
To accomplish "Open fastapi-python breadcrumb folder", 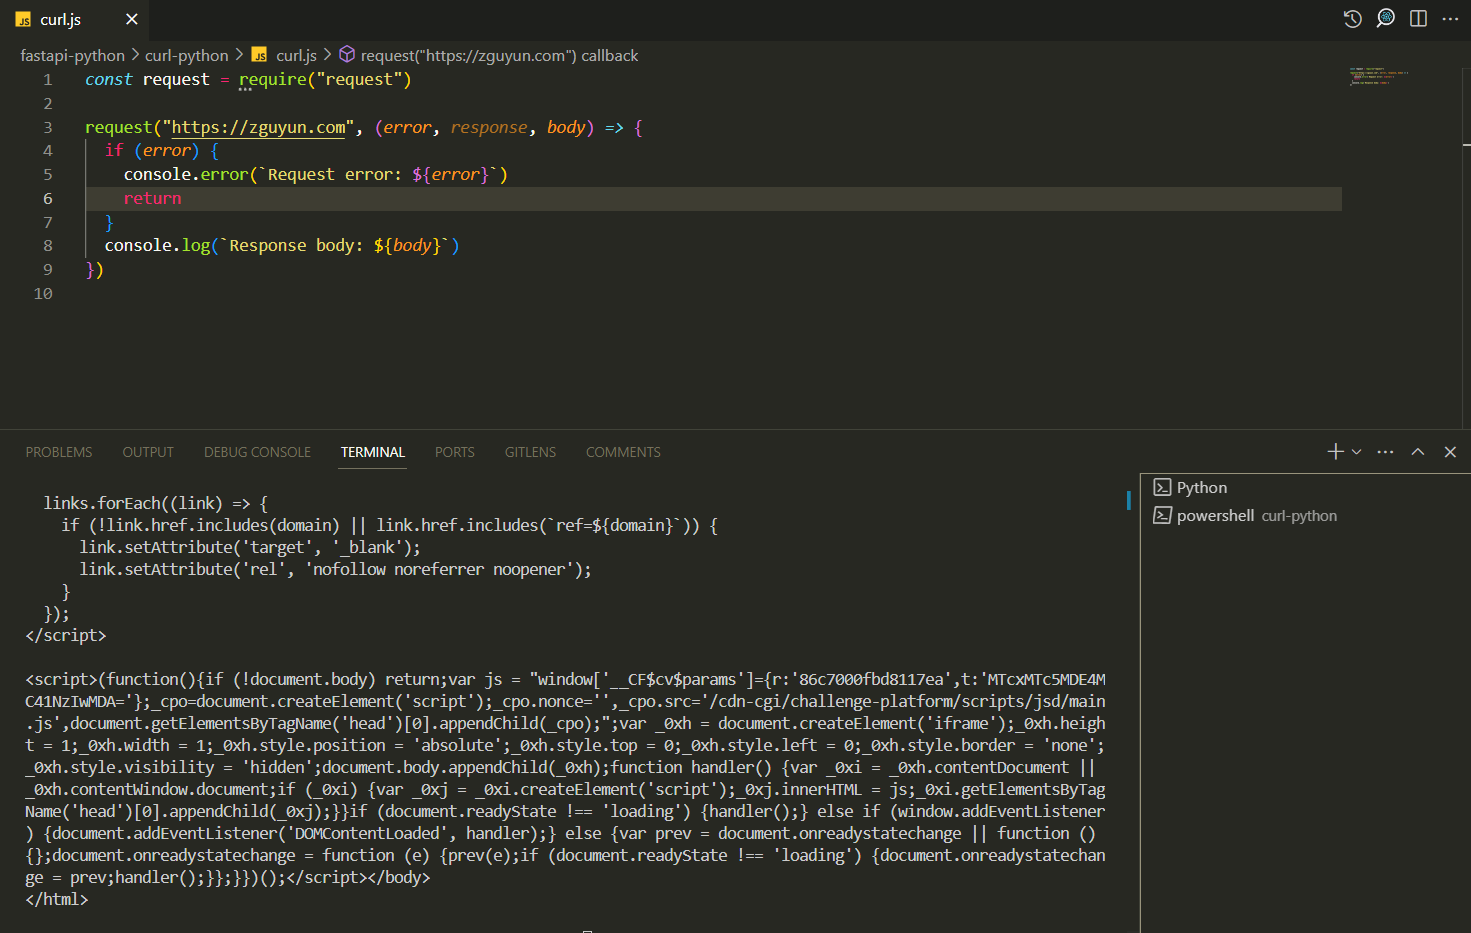I will [x=72, y=56].
